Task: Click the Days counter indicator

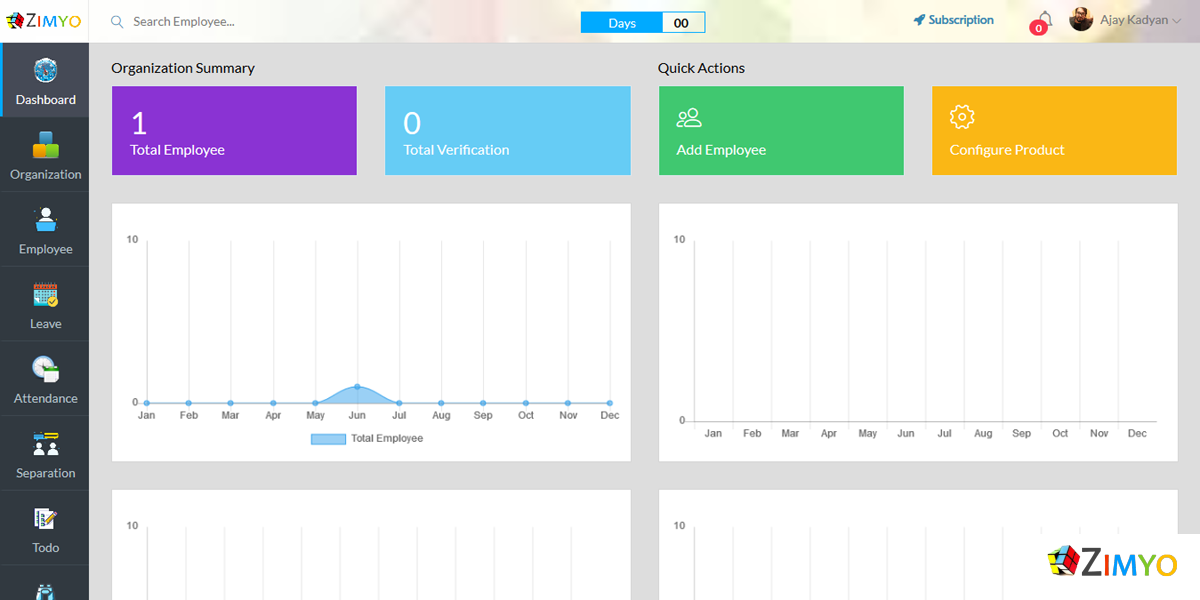Action: (x=643, y=23)
